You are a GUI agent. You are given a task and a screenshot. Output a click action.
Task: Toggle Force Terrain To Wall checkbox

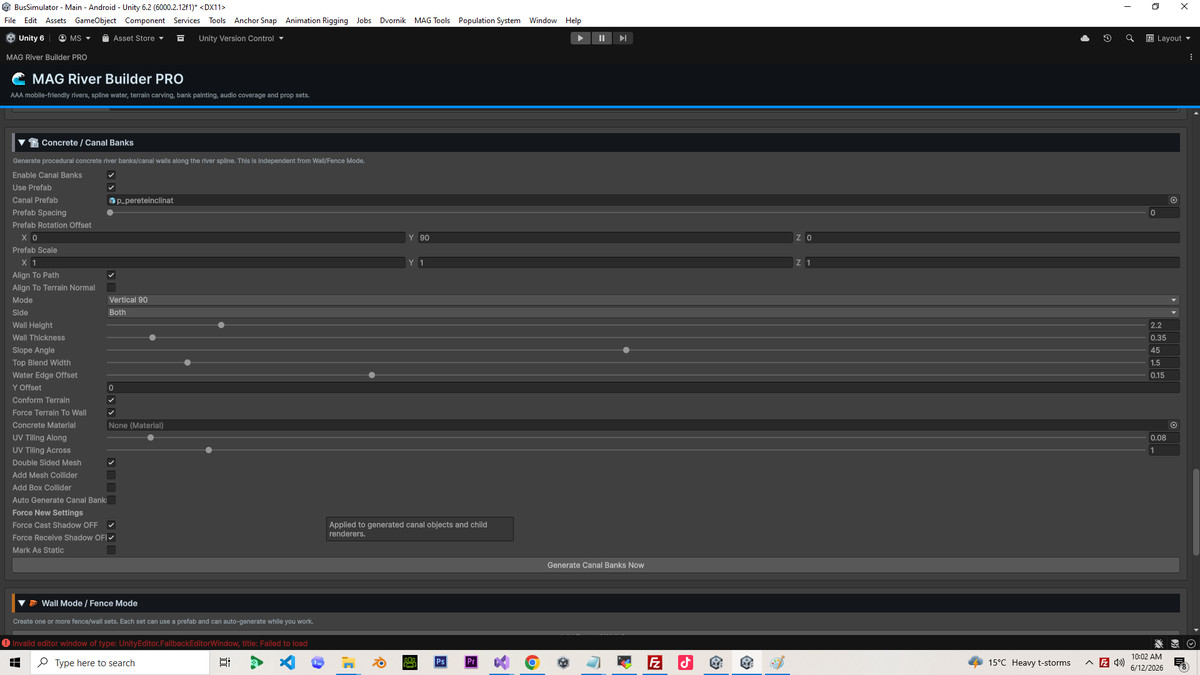click(x=111, y=413)
